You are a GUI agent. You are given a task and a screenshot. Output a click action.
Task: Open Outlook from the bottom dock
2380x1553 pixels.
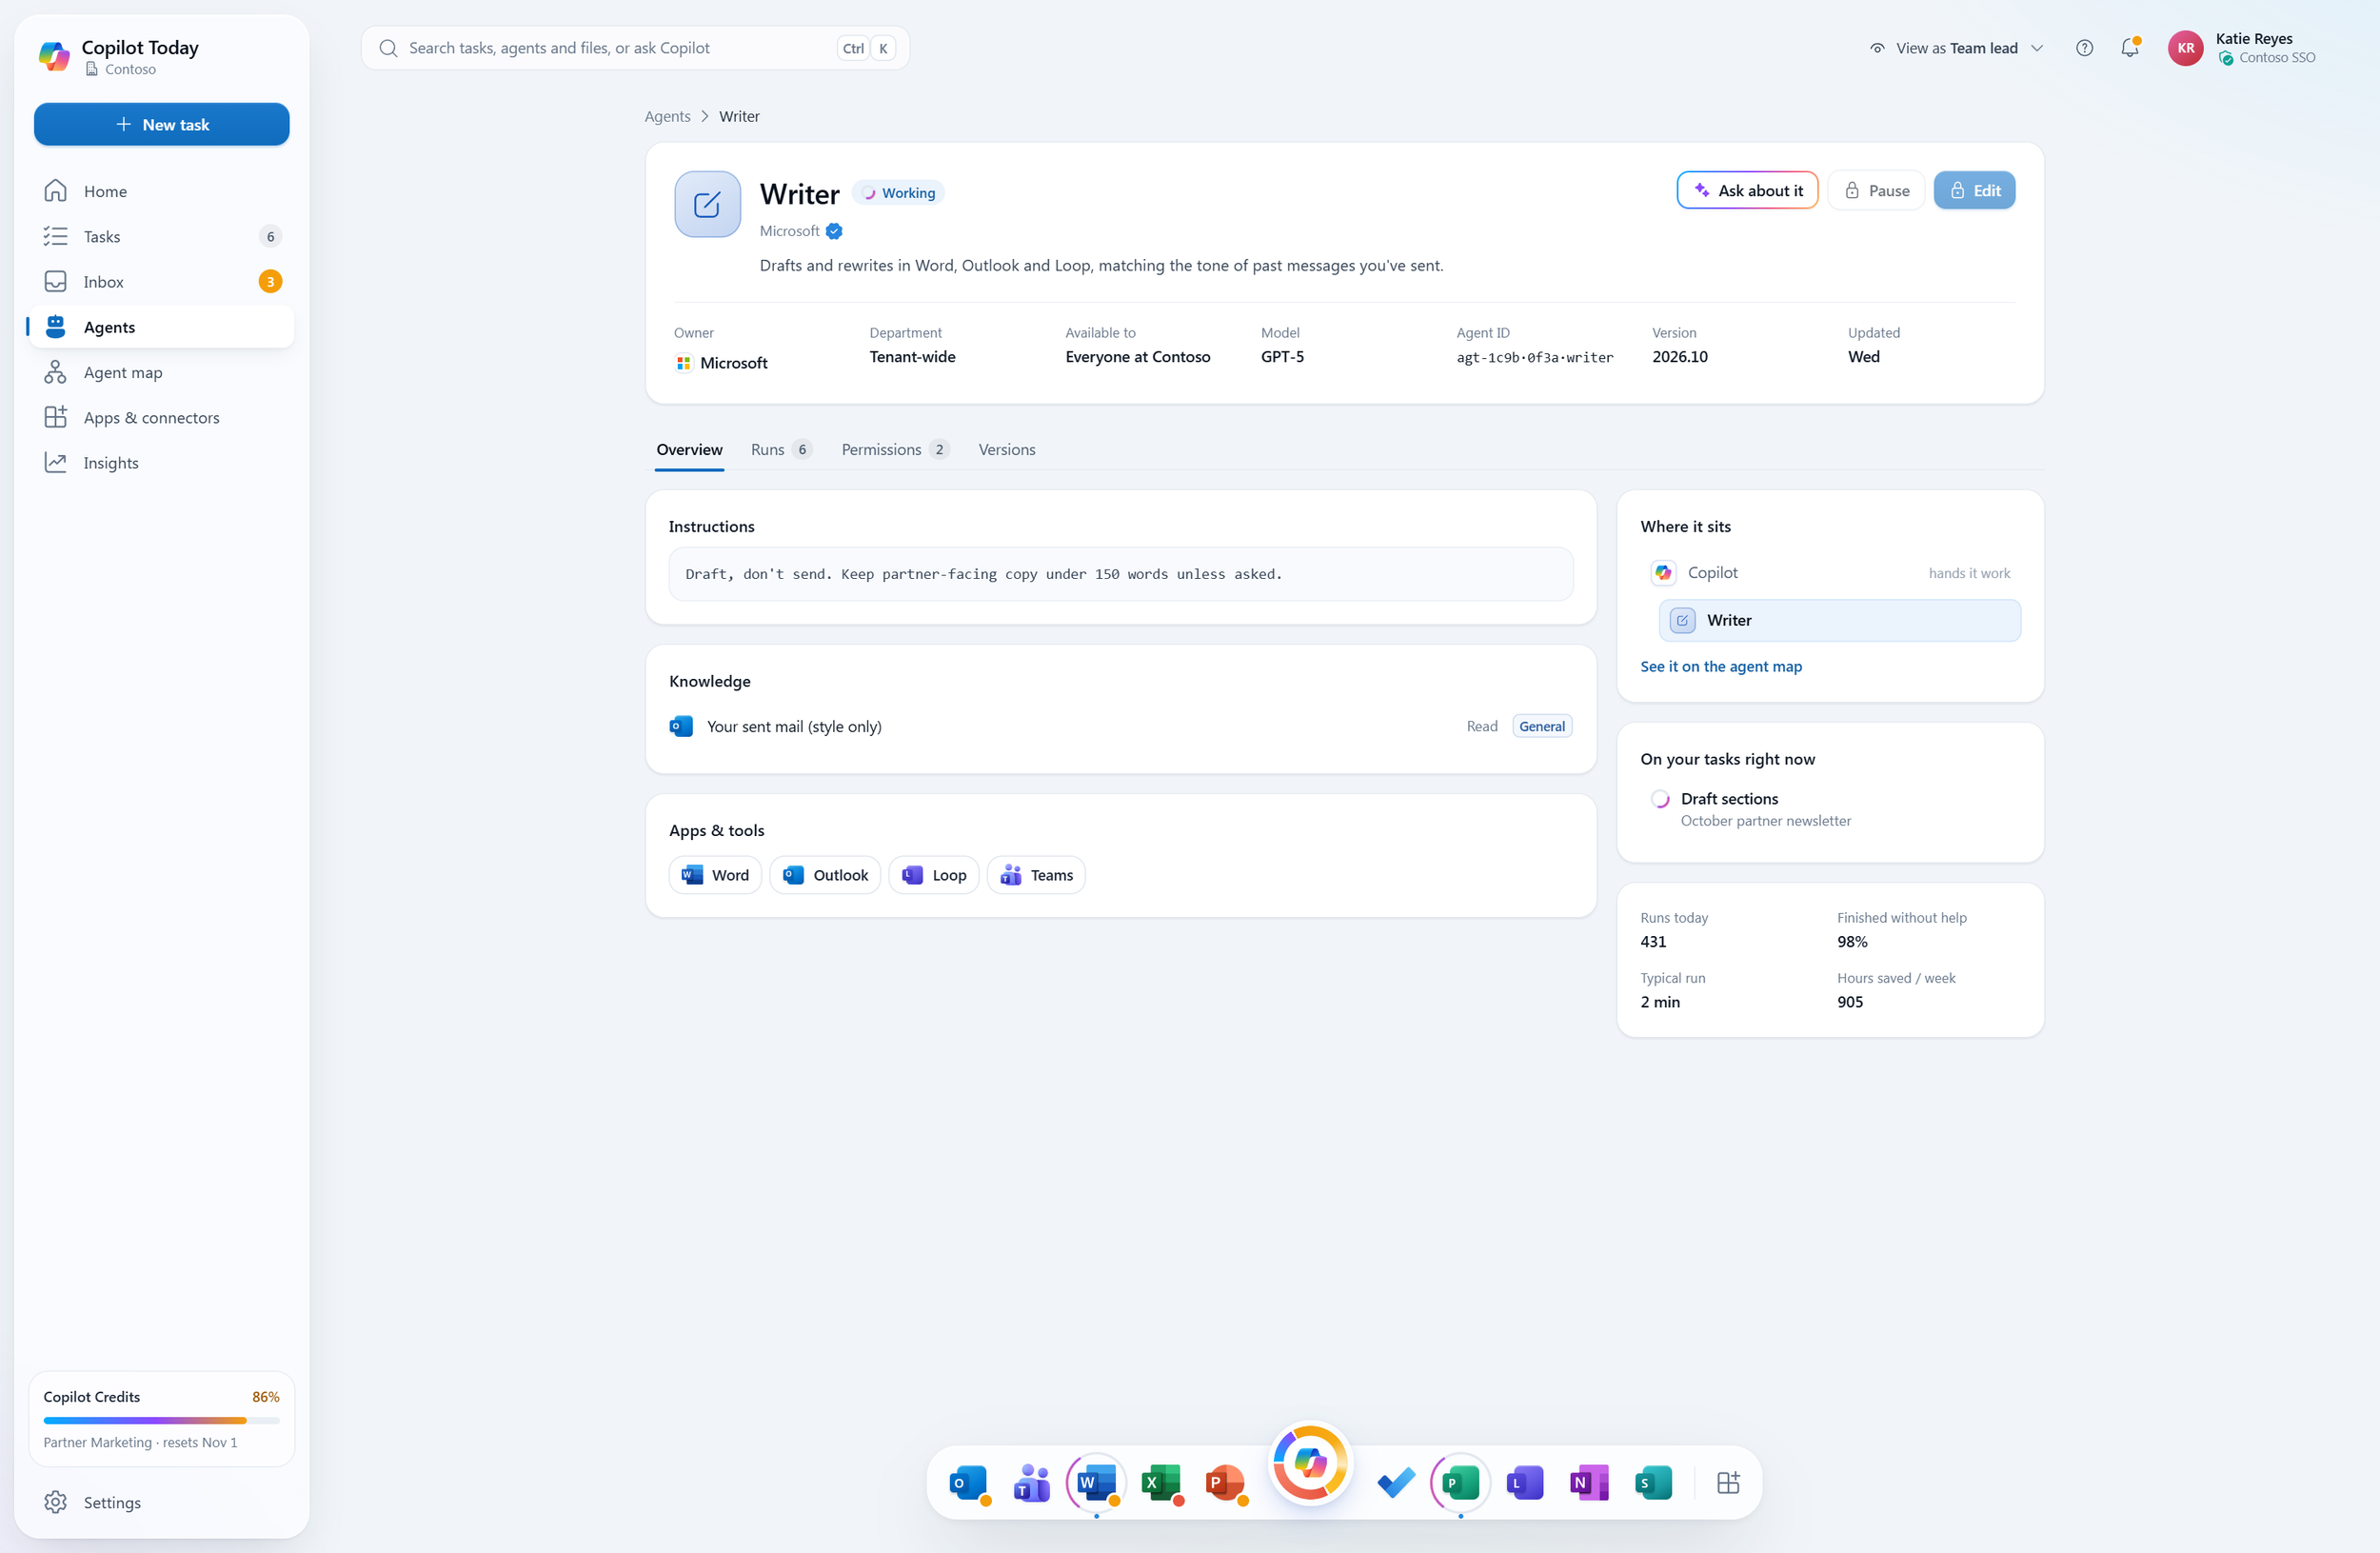click(x=968, y=1483)
